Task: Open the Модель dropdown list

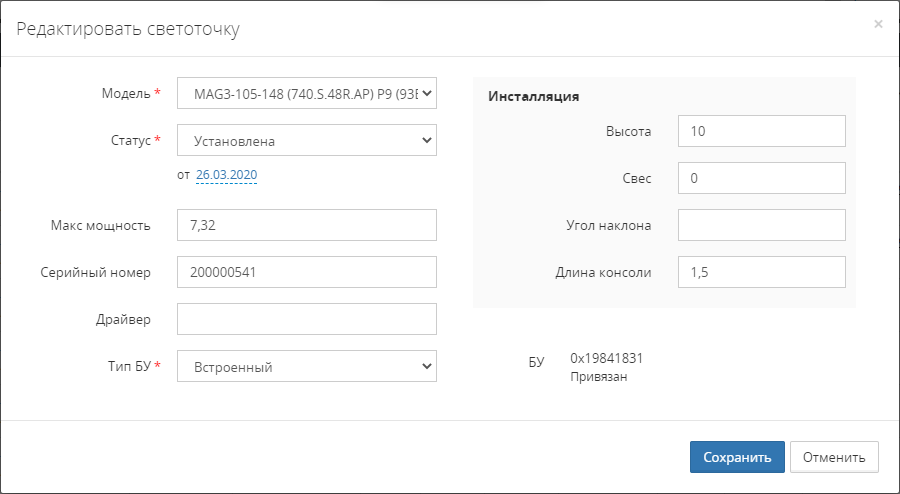Action: 306,94
